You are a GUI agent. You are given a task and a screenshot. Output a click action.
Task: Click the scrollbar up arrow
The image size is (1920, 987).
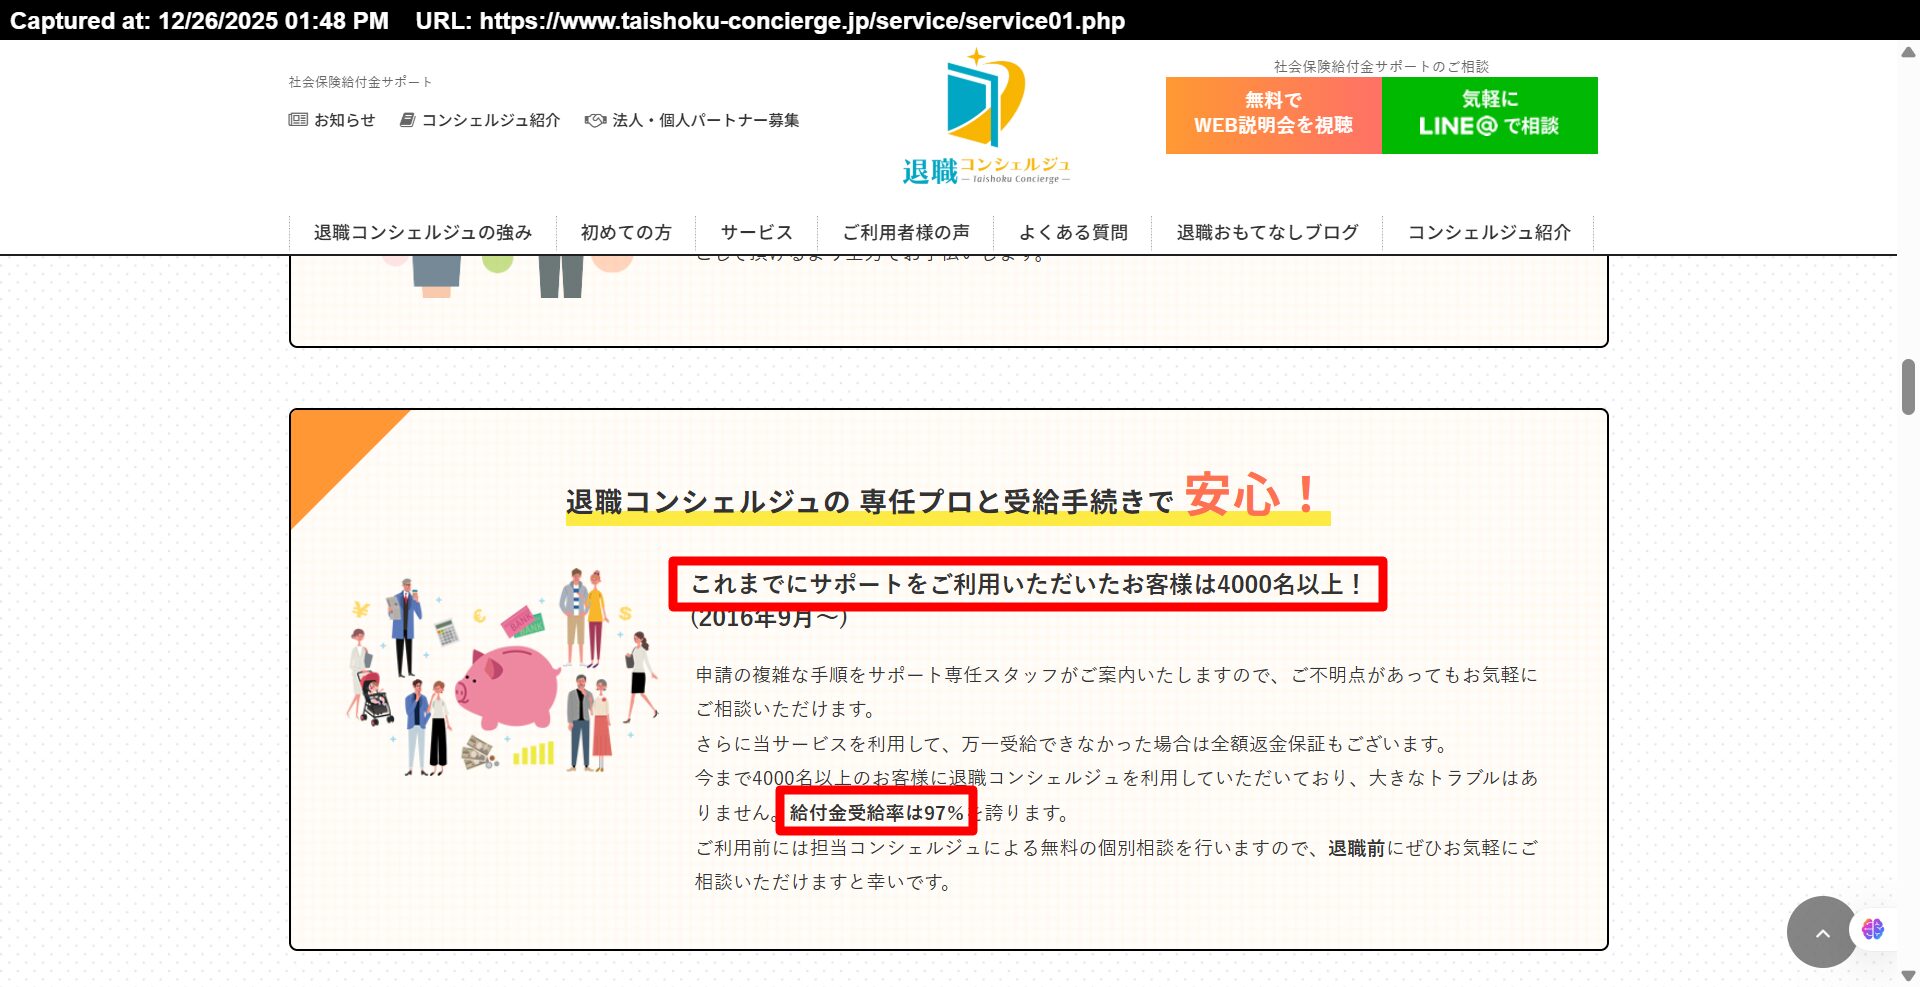click(1908, 52)
